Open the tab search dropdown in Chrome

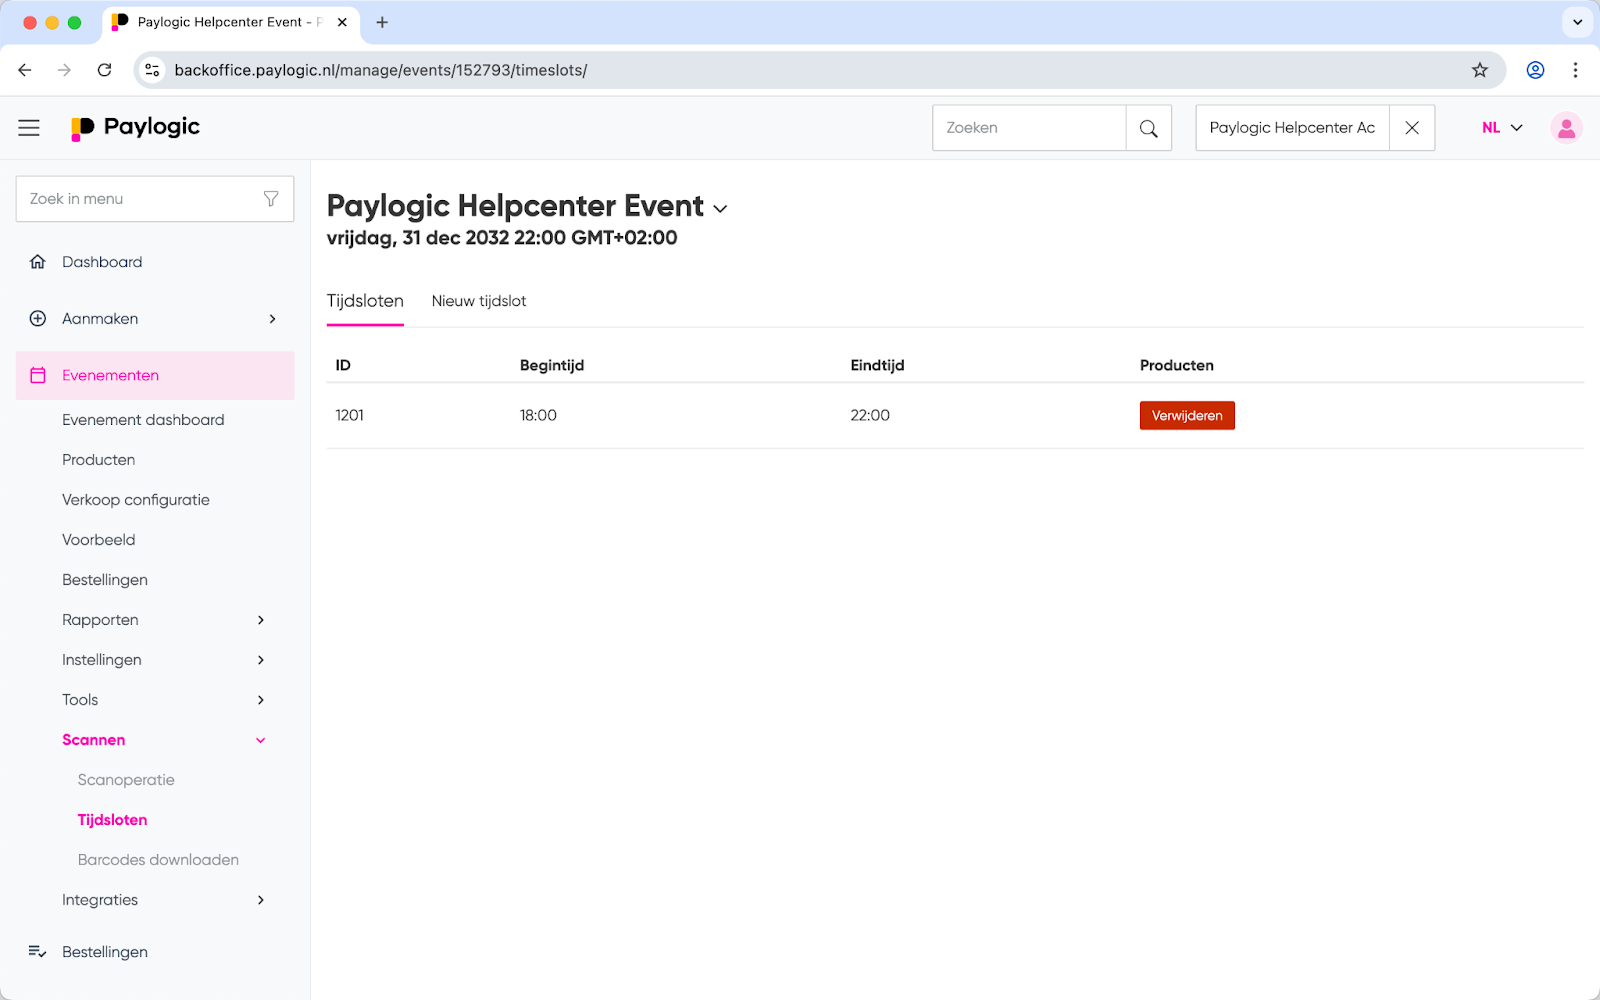click(1577, 22)
